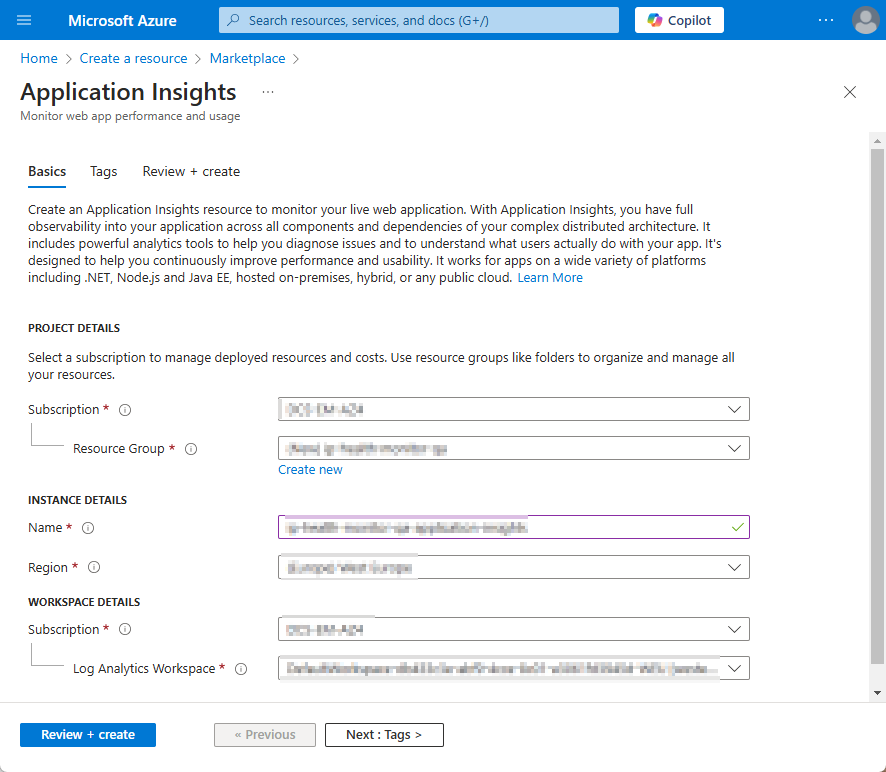Go to the Marketplace breadcrumb

point(247,58)
